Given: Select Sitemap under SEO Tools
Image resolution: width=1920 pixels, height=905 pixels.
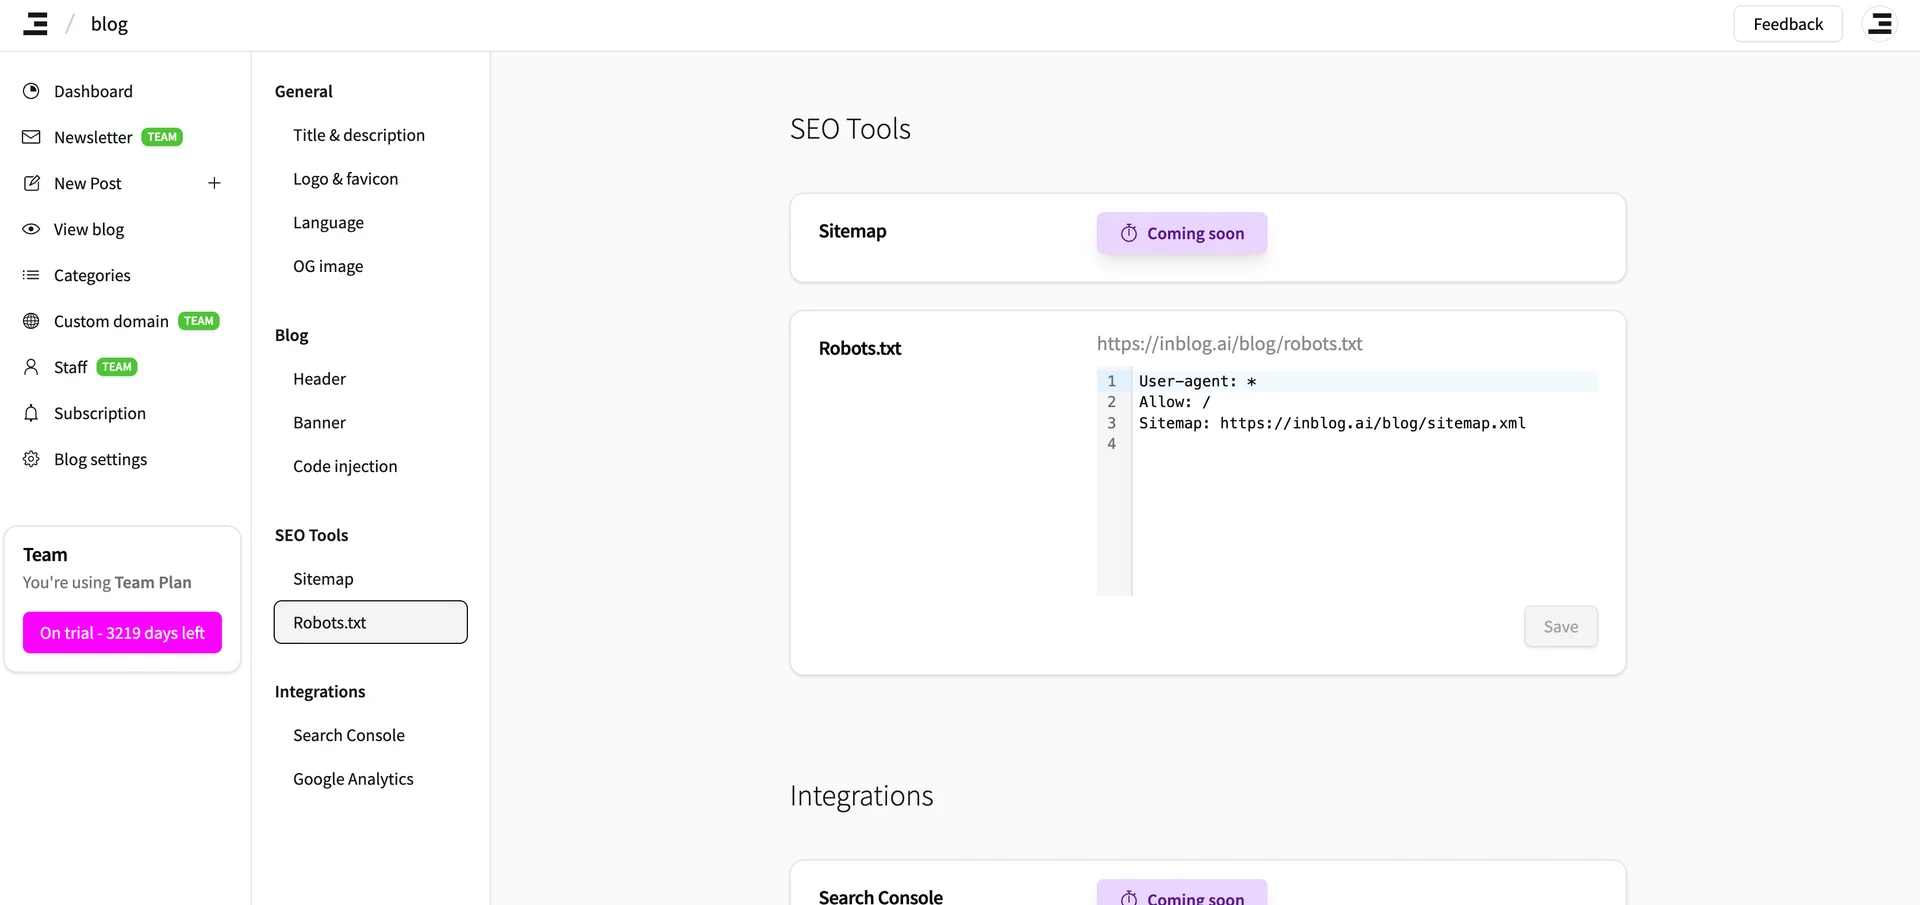Looking at the screenshot, I should tap(322, 578).
